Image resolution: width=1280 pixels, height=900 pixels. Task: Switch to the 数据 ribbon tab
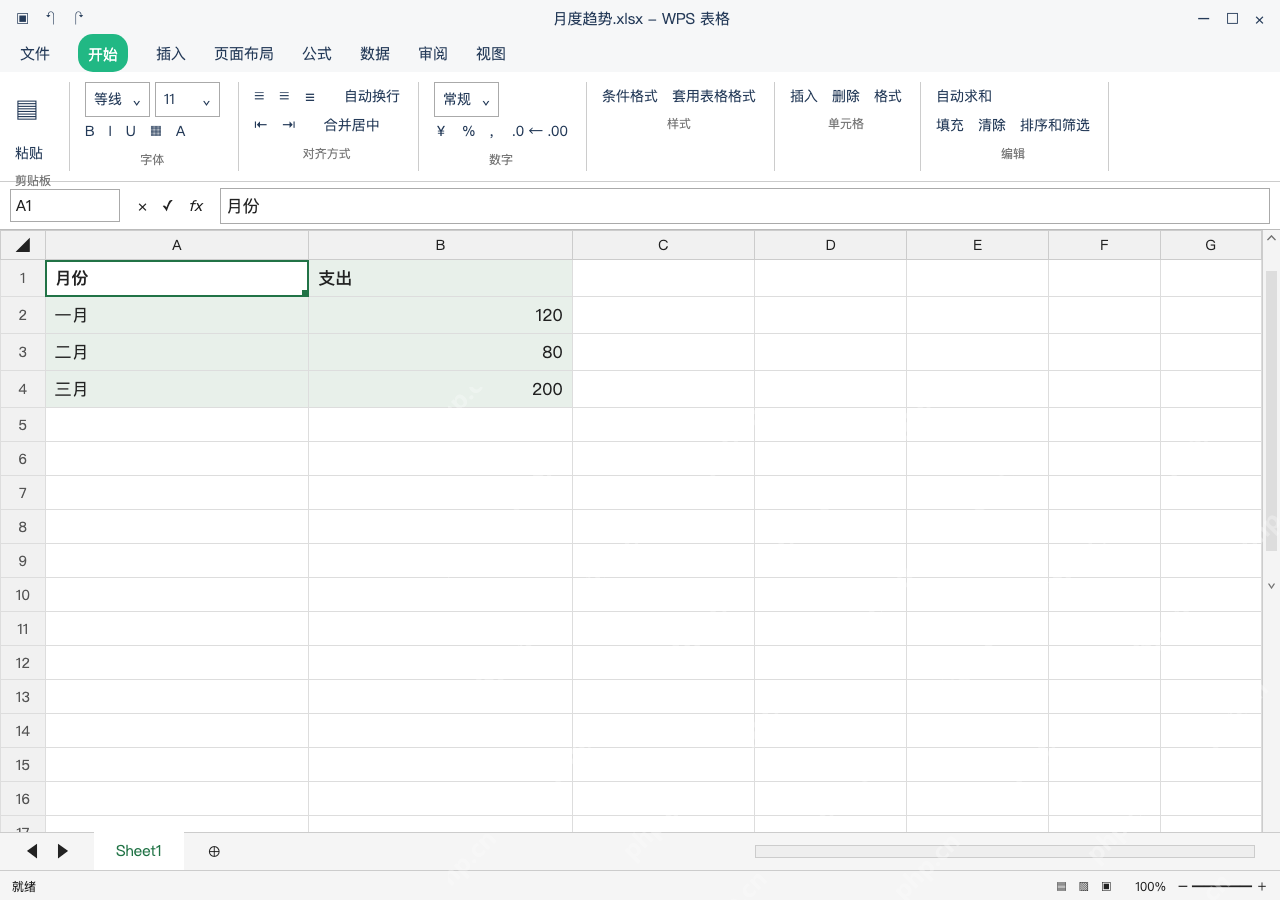(375, 54)
